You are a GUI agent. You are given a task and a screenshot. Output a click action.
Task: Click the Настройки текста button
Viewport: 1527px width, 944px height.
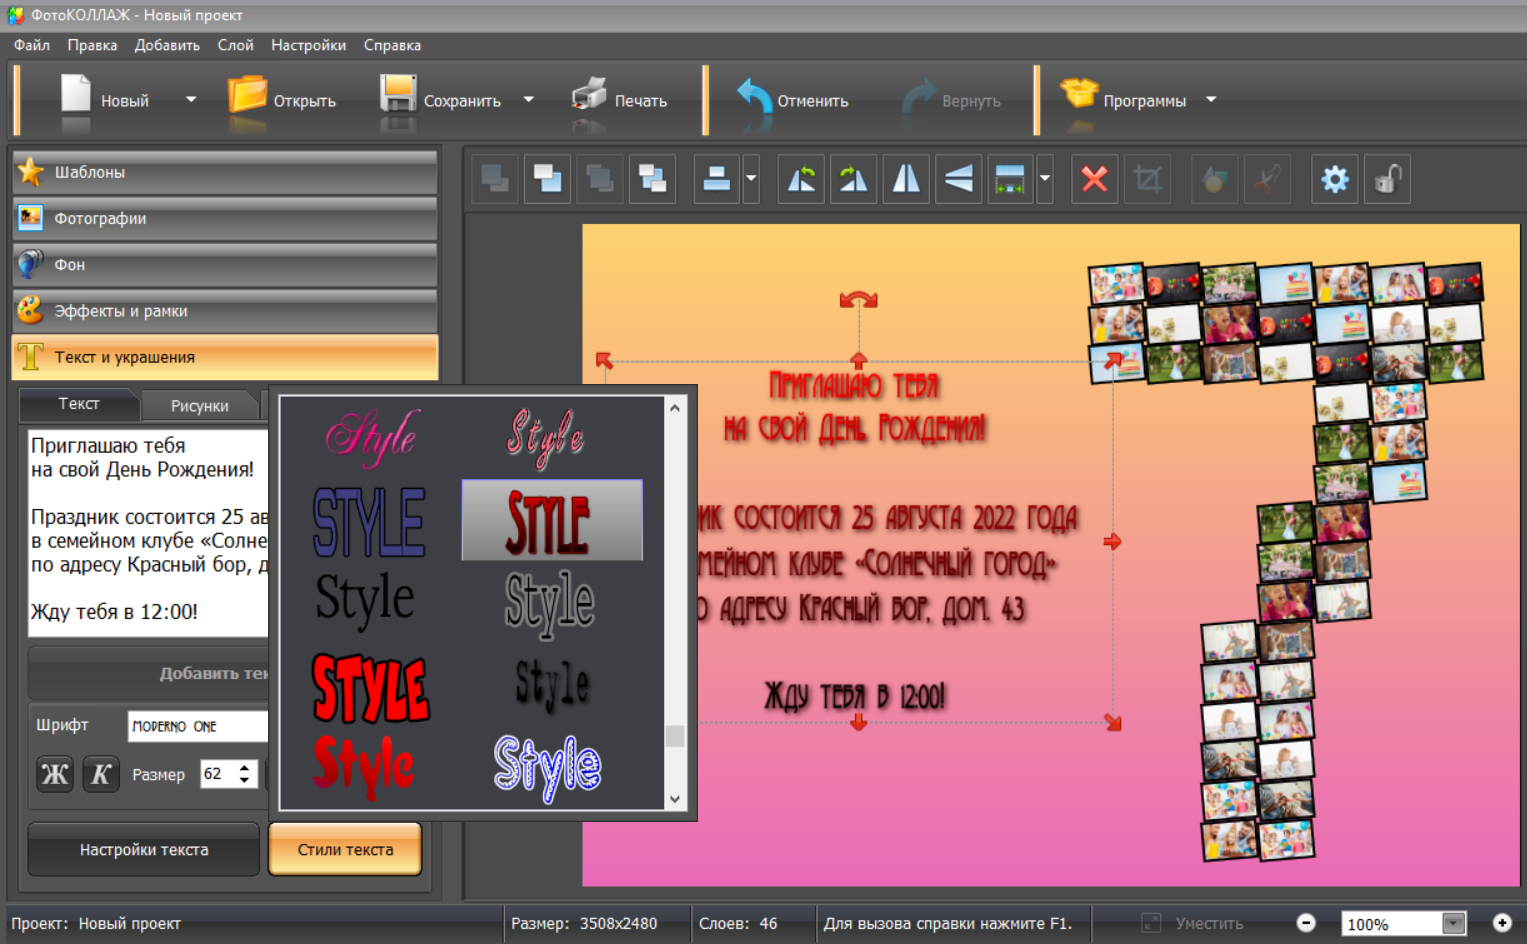(144, 850)
